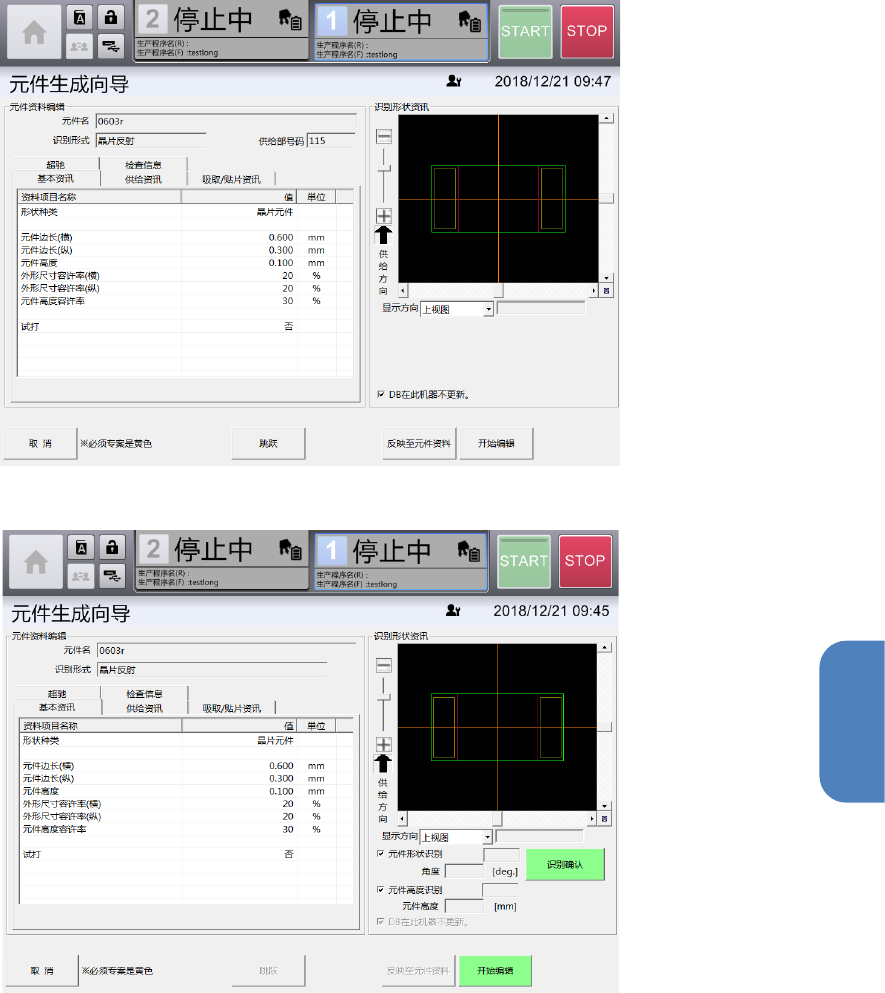
Task: Click the padlock icon on the 09:45 screen
Action: point(112,548)
